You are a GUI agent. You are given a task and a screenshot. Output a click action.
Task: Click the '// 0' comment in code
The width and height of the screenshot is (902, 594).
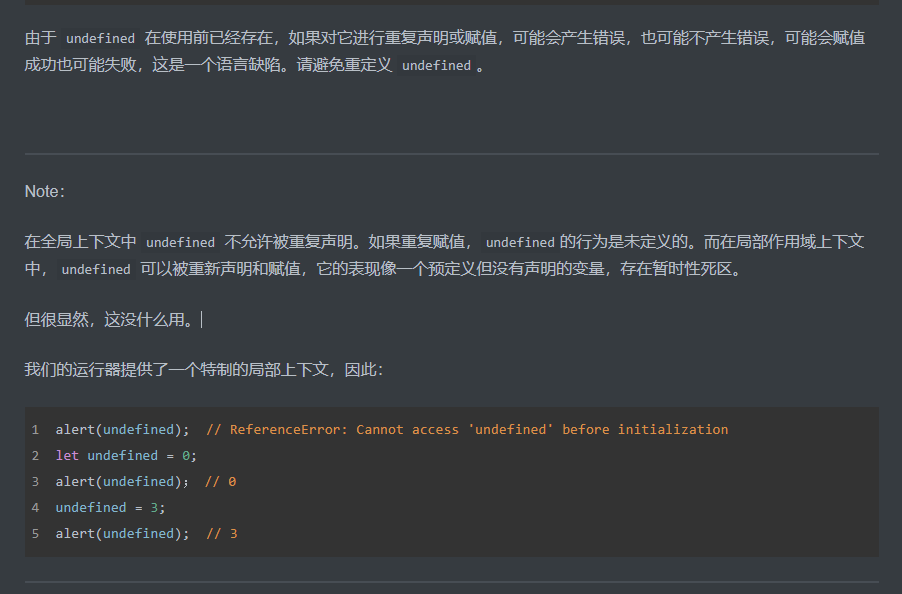[x=221, y=481]
